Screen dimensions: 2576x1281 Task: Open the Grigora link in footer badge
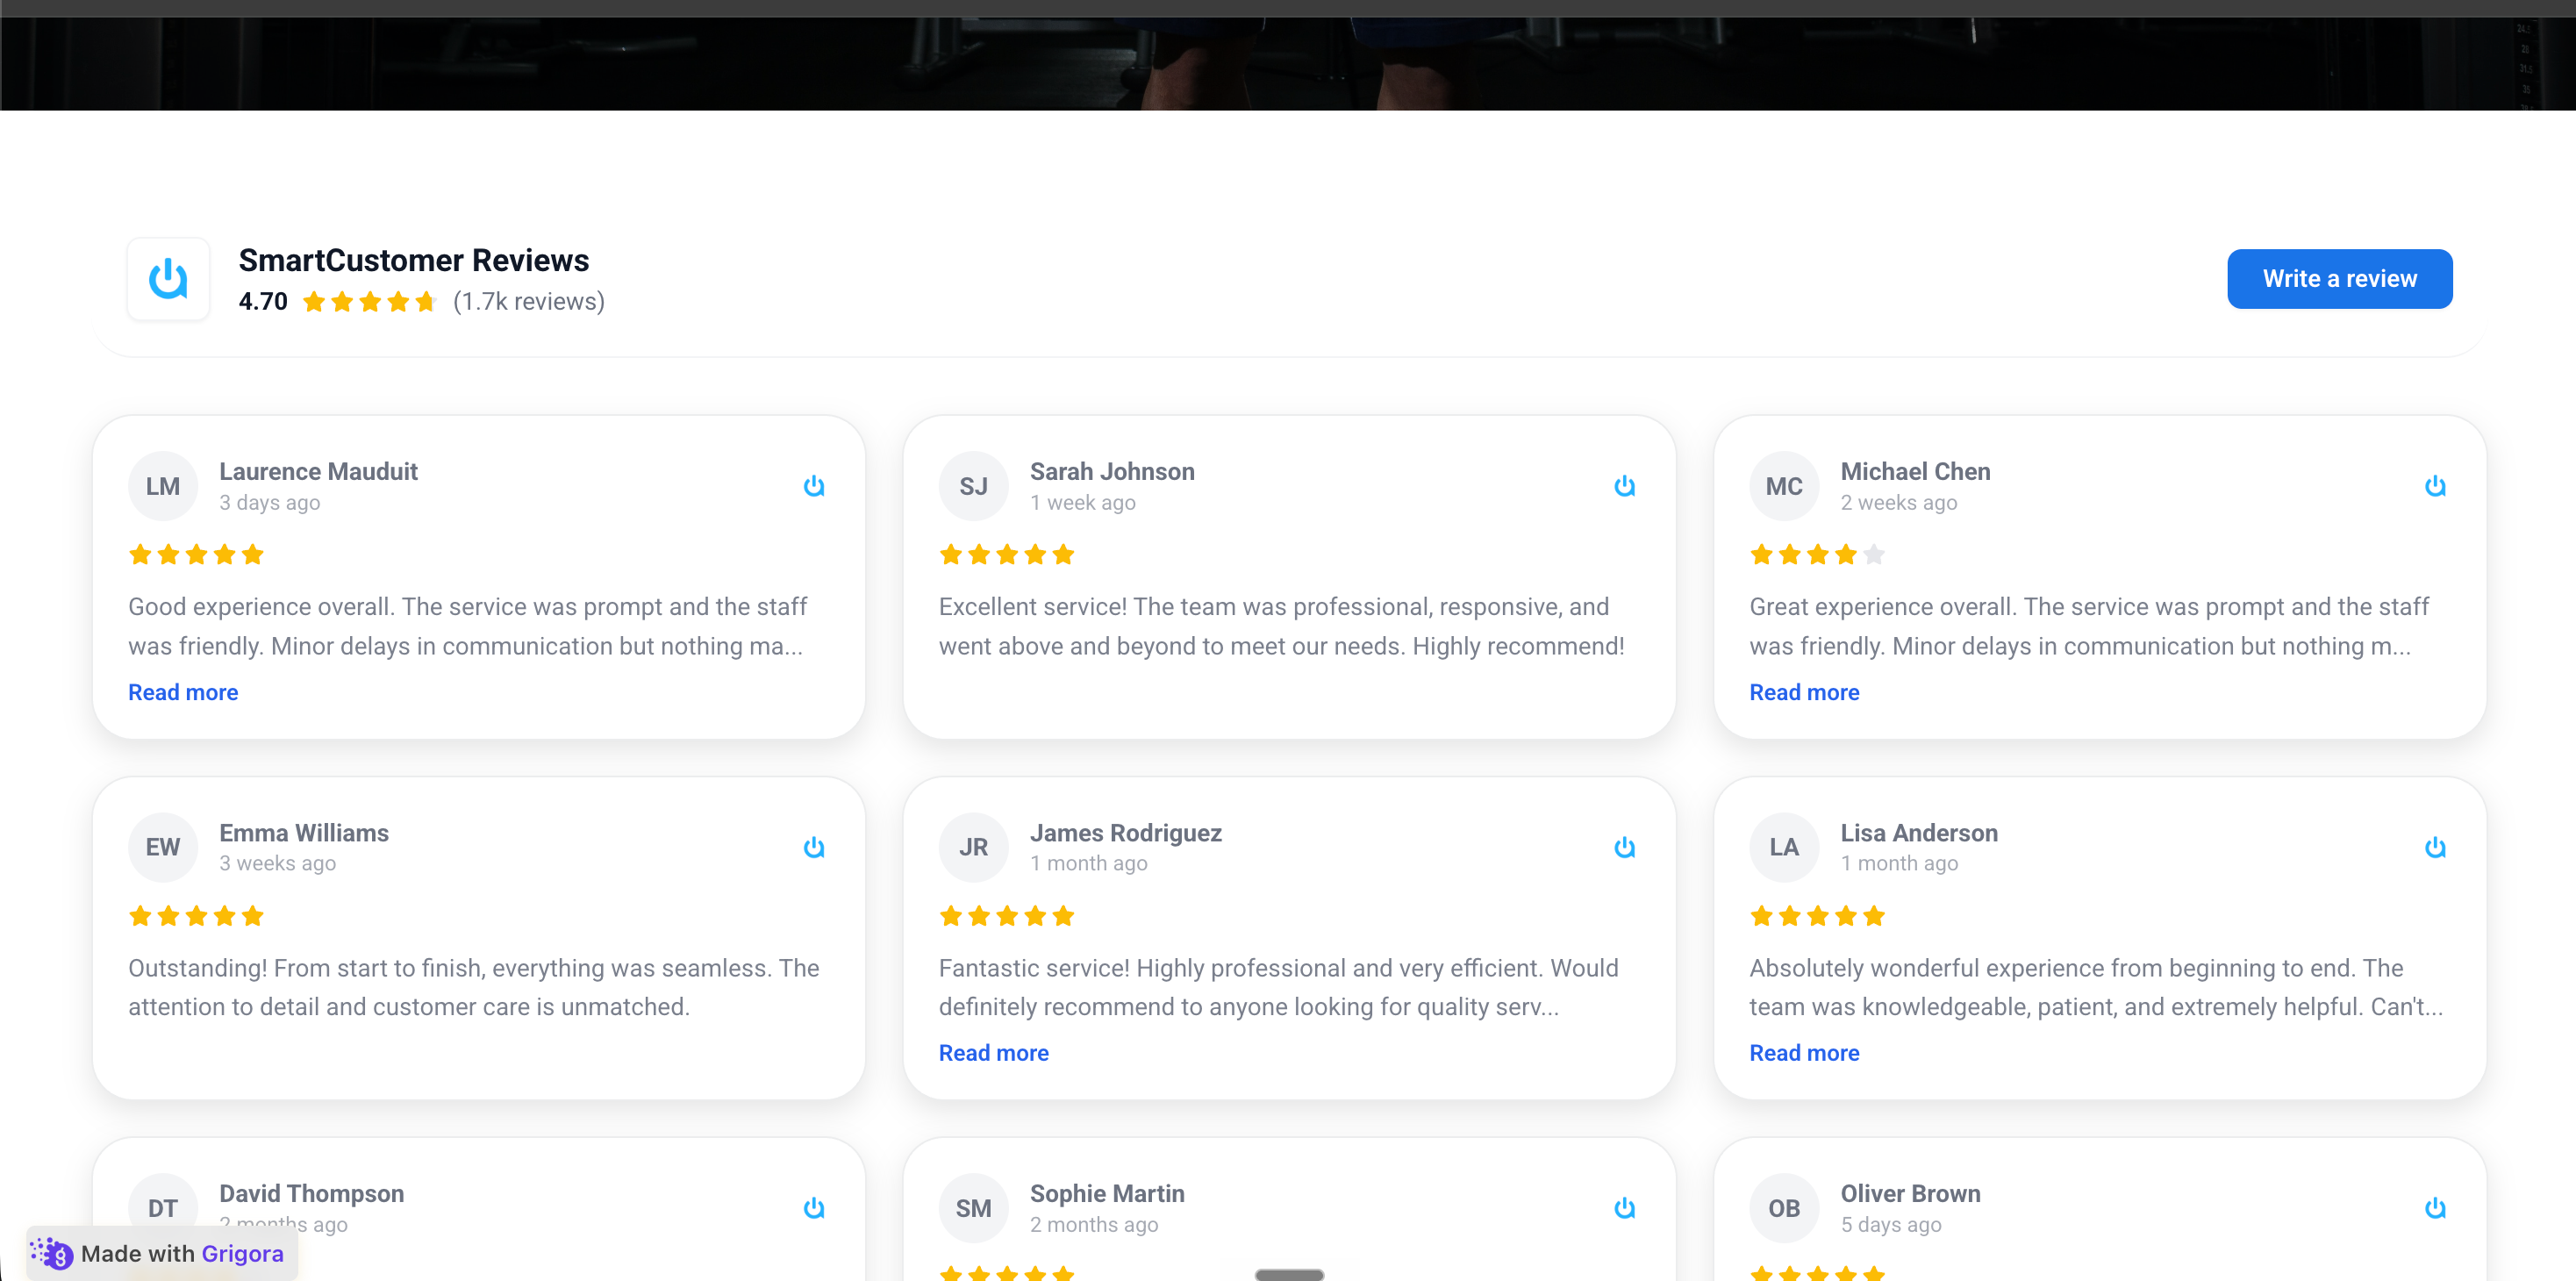coord(242,1253)
